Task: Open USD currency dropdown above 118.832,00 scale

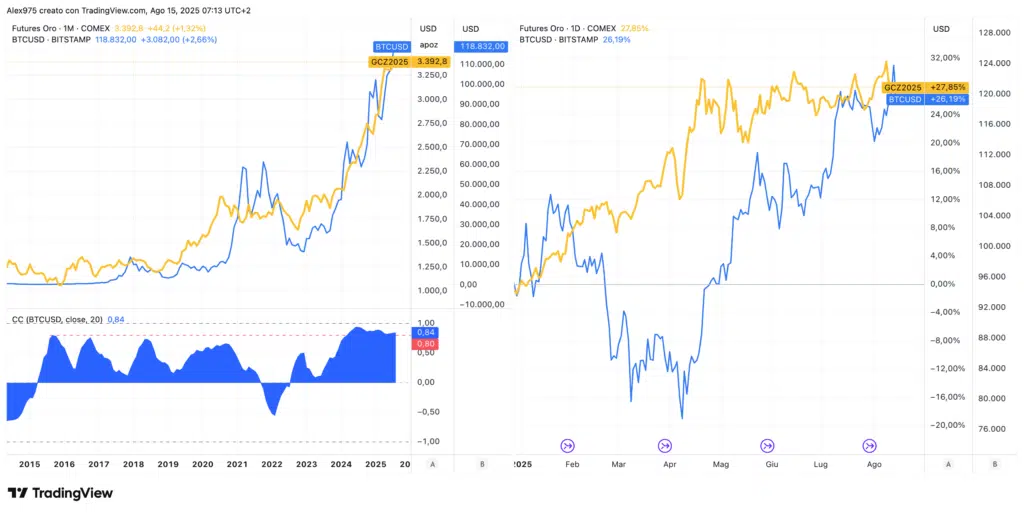Action: click(x=470, y=29)
